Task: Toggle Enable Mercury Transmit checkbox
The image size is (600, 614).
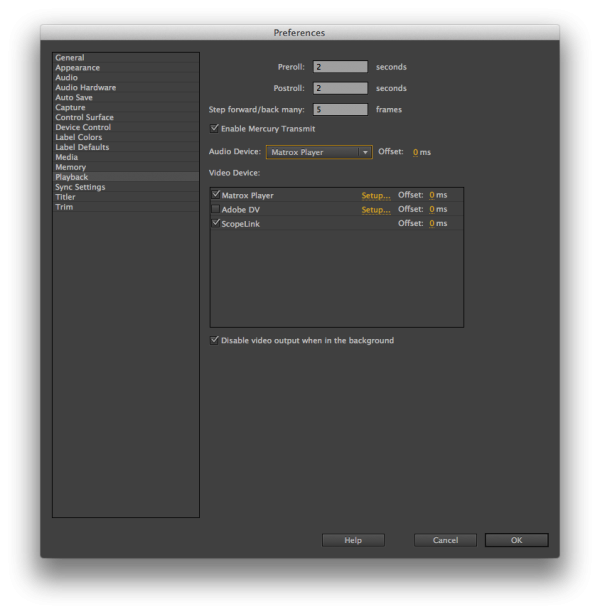Action: click(215, 129)
